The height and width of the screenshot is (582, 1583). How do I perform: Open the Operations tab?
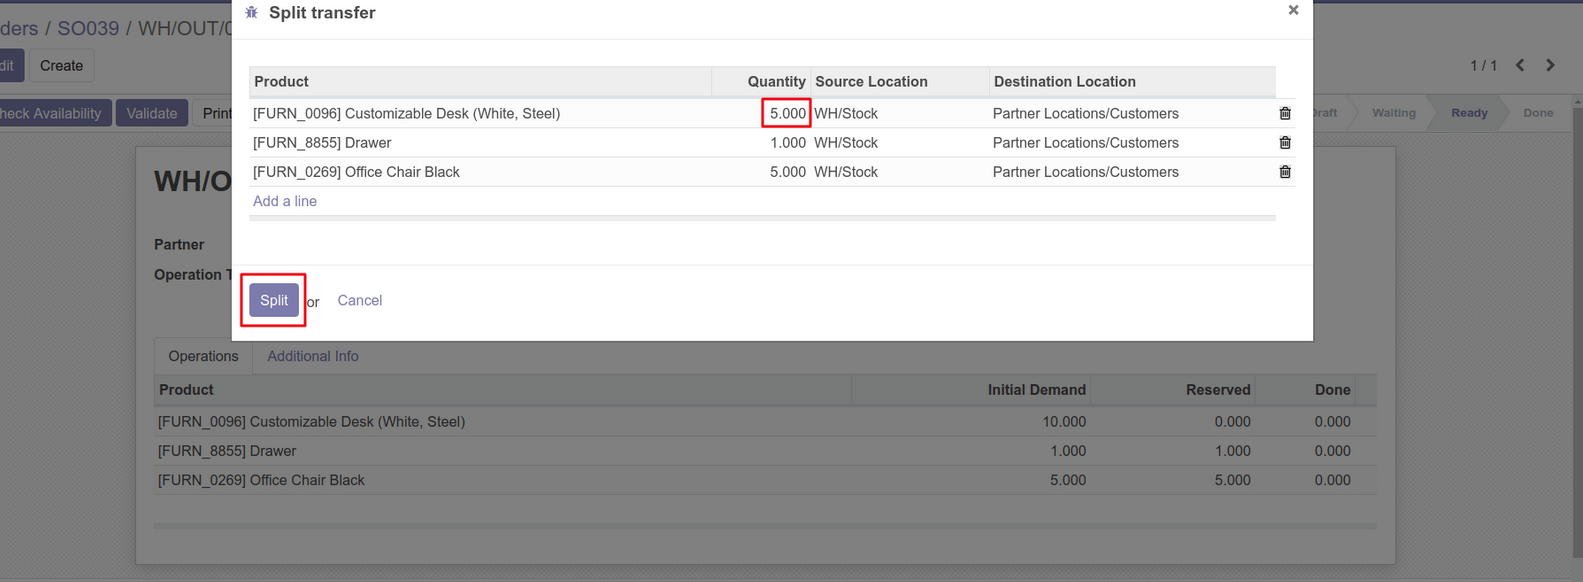pyautogui.click(x=203, y=356)
